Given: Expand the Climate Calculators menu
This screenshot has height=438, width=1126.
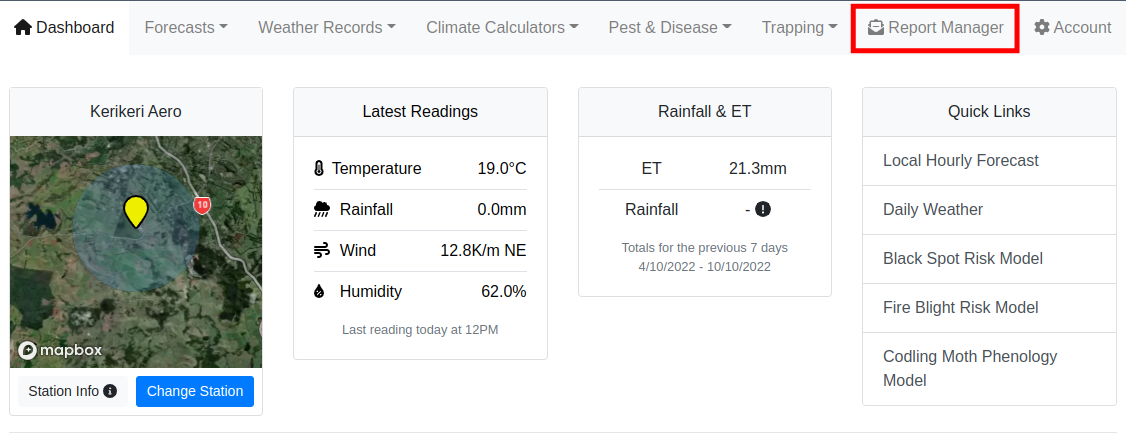Looking at the screenshot, I should pos(502,27).
